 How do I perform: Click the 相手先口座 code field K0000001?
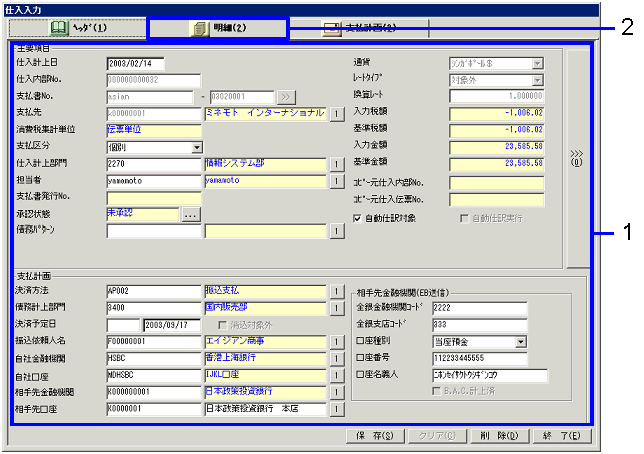154,409
